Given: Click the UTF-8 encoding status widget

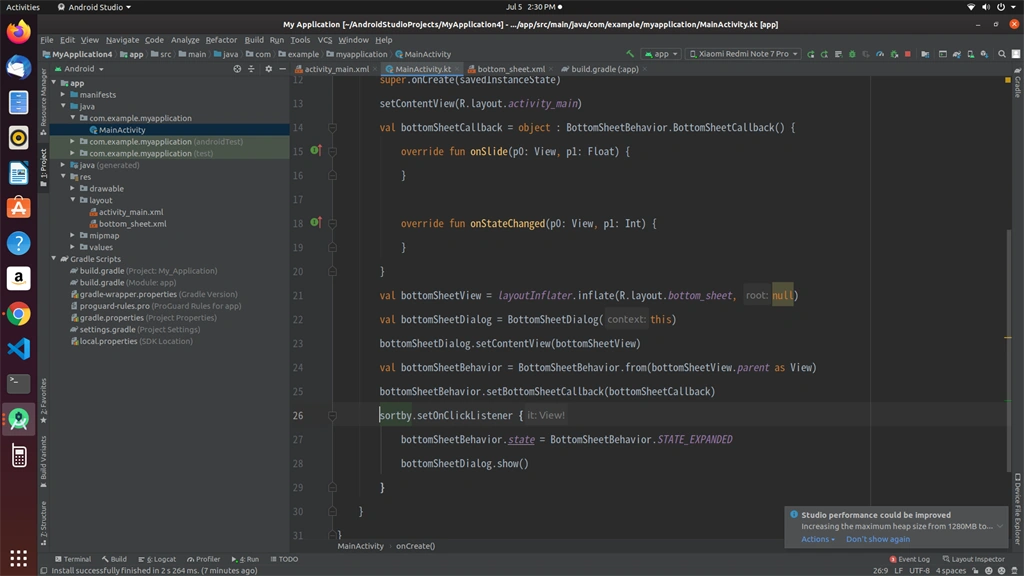Looking at the screenshot, I should point(920,571).
